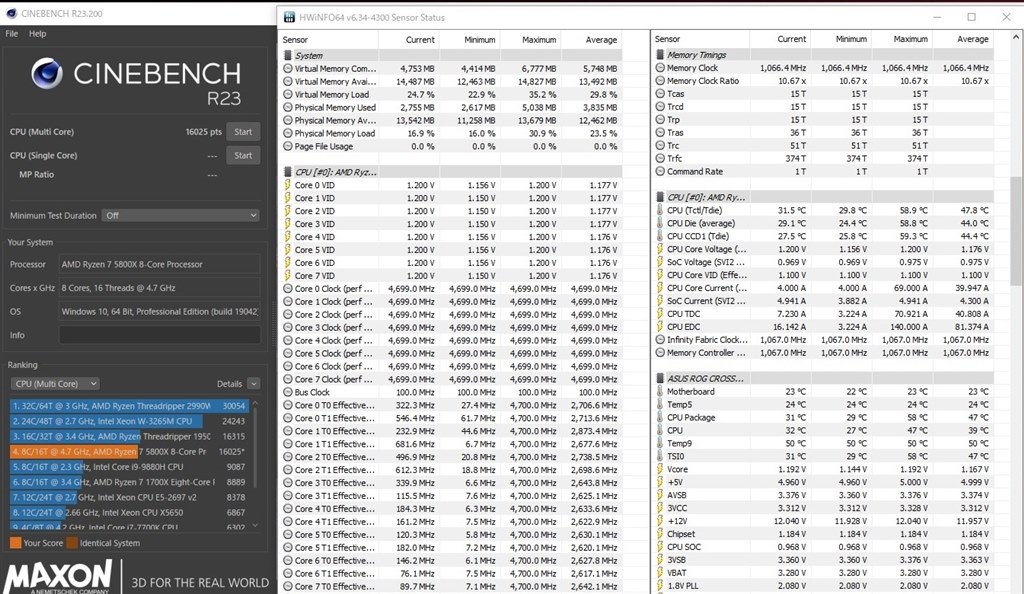This screenshot has width=1024, height=594.
Task: Select the Xeon E5-2697 v2 ranking entry
Action: 129,497
